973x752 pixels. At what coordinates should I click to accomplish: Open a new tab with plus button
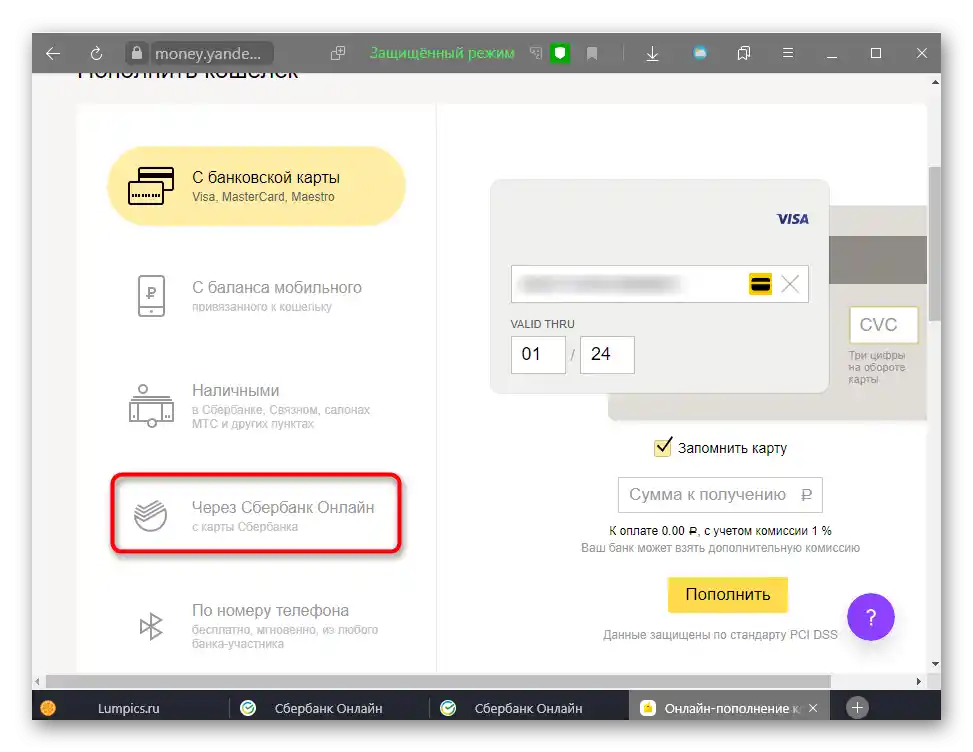click(857, 708)
